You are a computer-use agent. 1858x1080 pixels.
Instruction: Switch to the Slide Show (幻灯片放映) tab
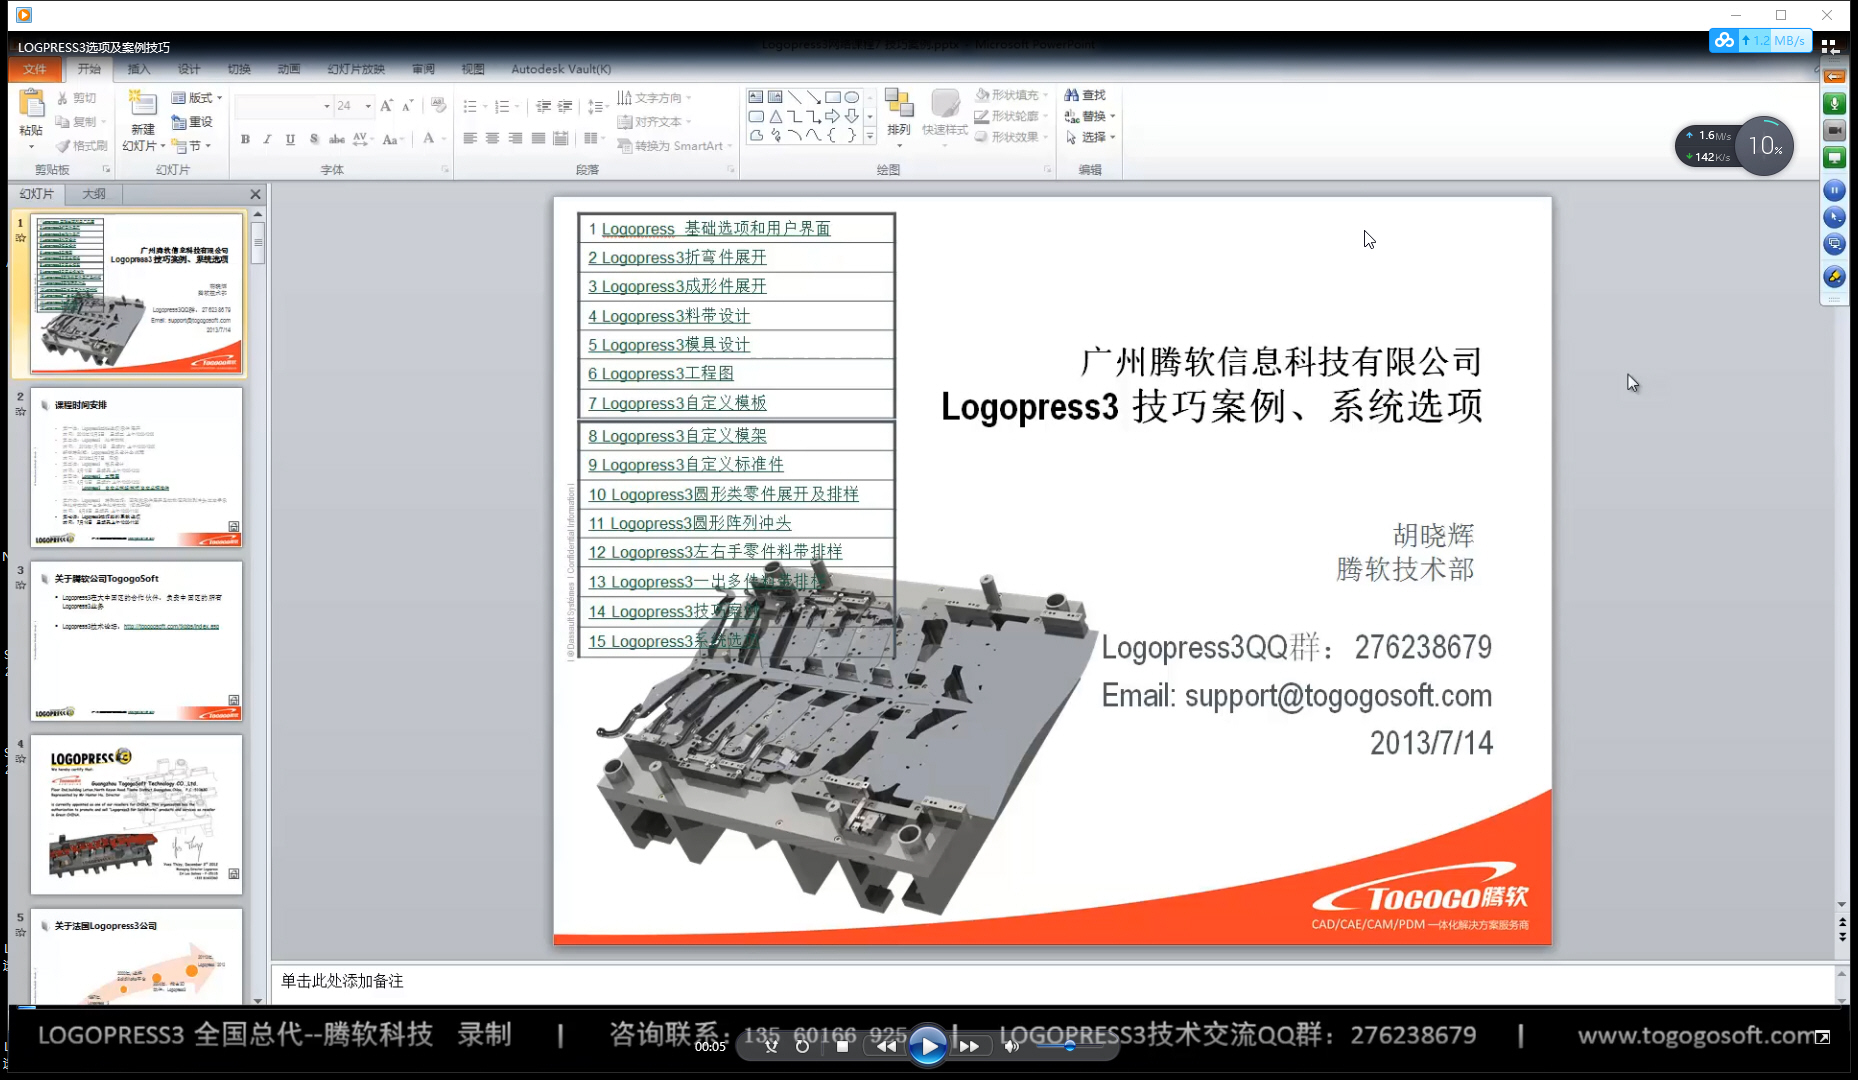click(356, 69)
